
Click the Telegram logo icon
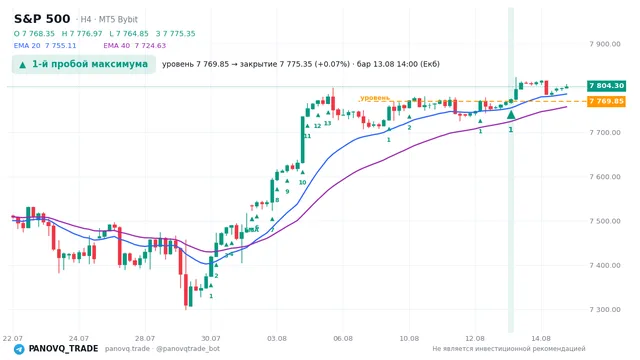[19, 349]
